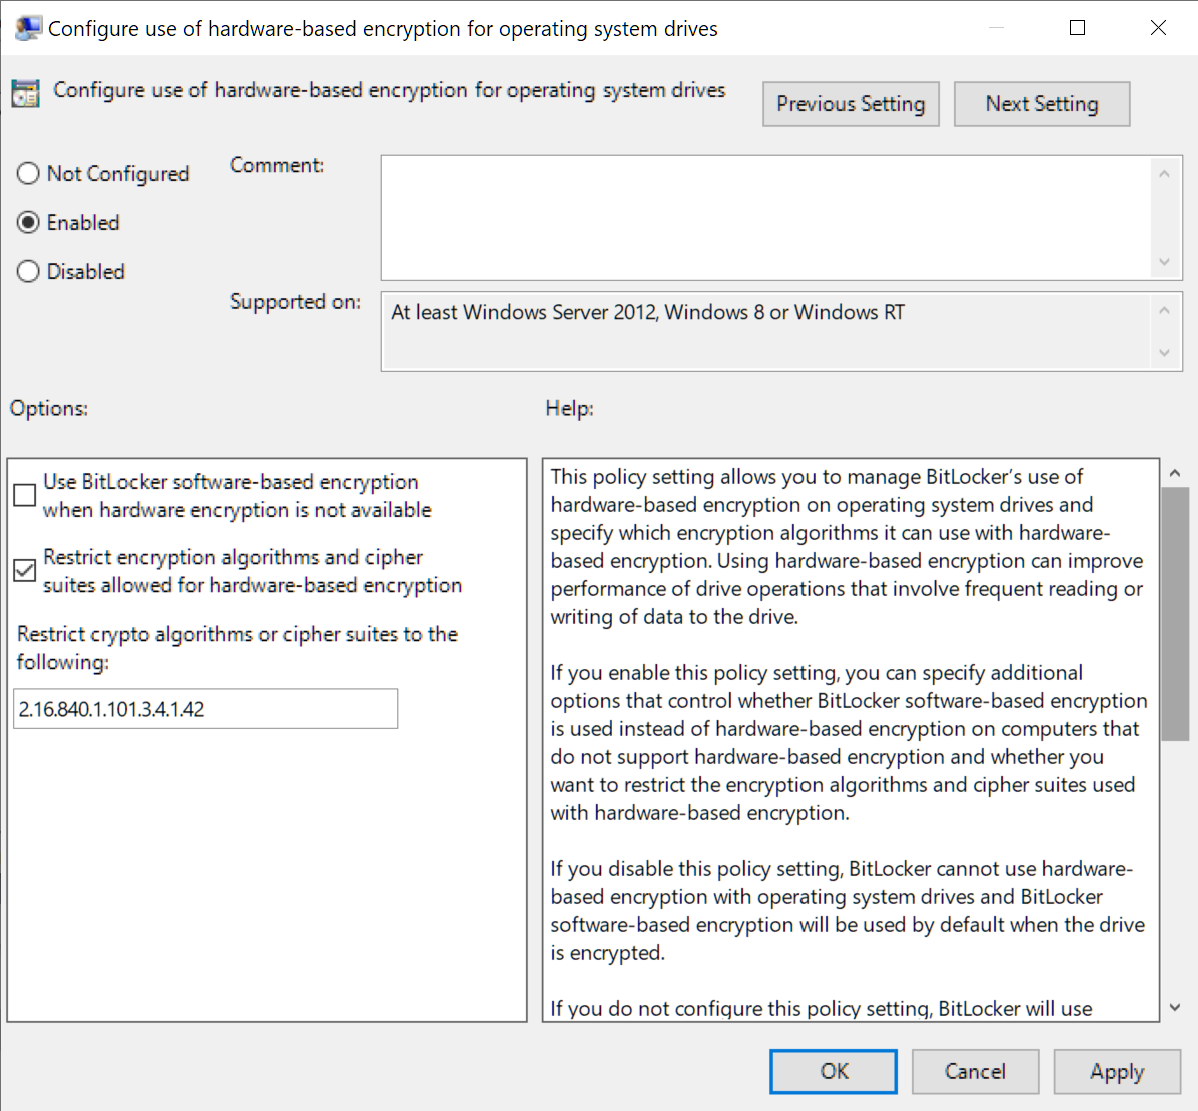Viewport: 1198px width, 1111px height.
Task: Click the Apply button
Action: coord(1117,1071)
